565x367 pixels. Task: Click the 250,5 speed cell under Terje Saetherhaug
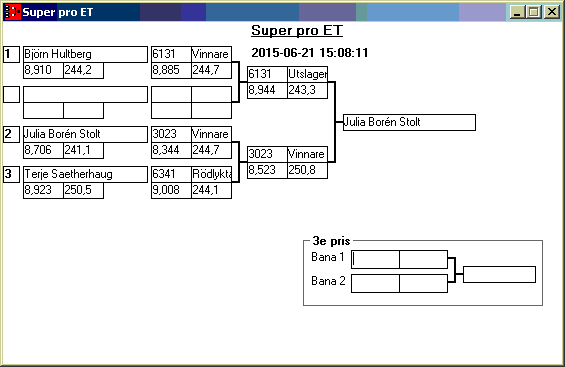[x=83, y=190]
